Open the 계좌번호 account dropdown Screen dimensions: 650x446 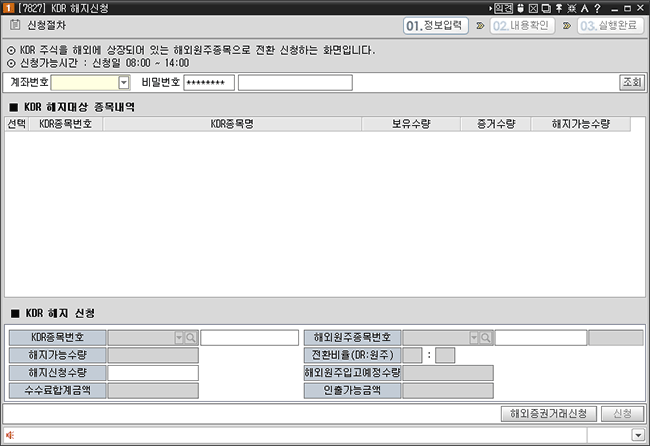[124, 82]
